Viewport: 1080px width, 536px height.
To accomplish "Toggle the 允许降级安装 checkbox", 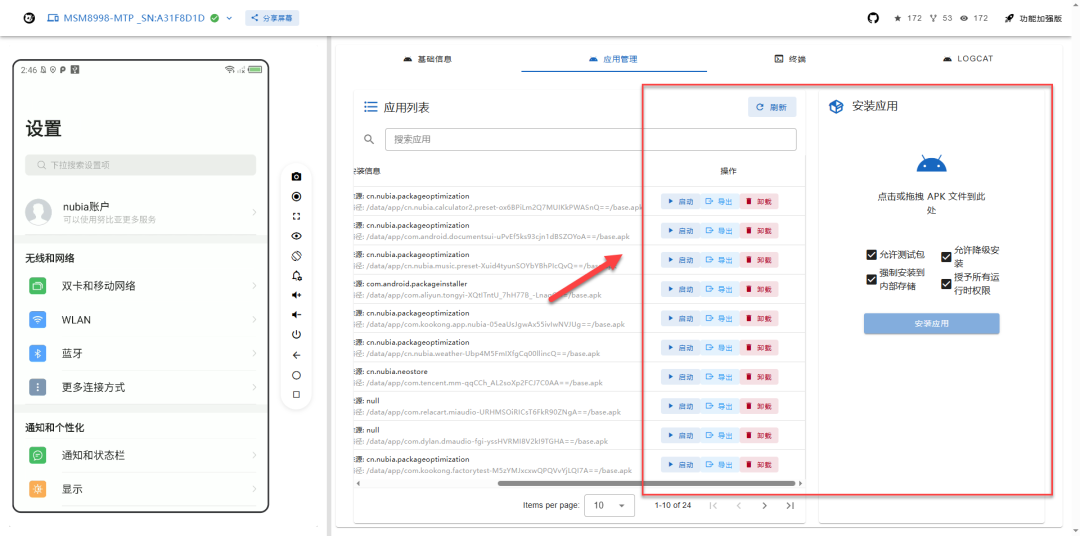I will (x=946, y=257).
